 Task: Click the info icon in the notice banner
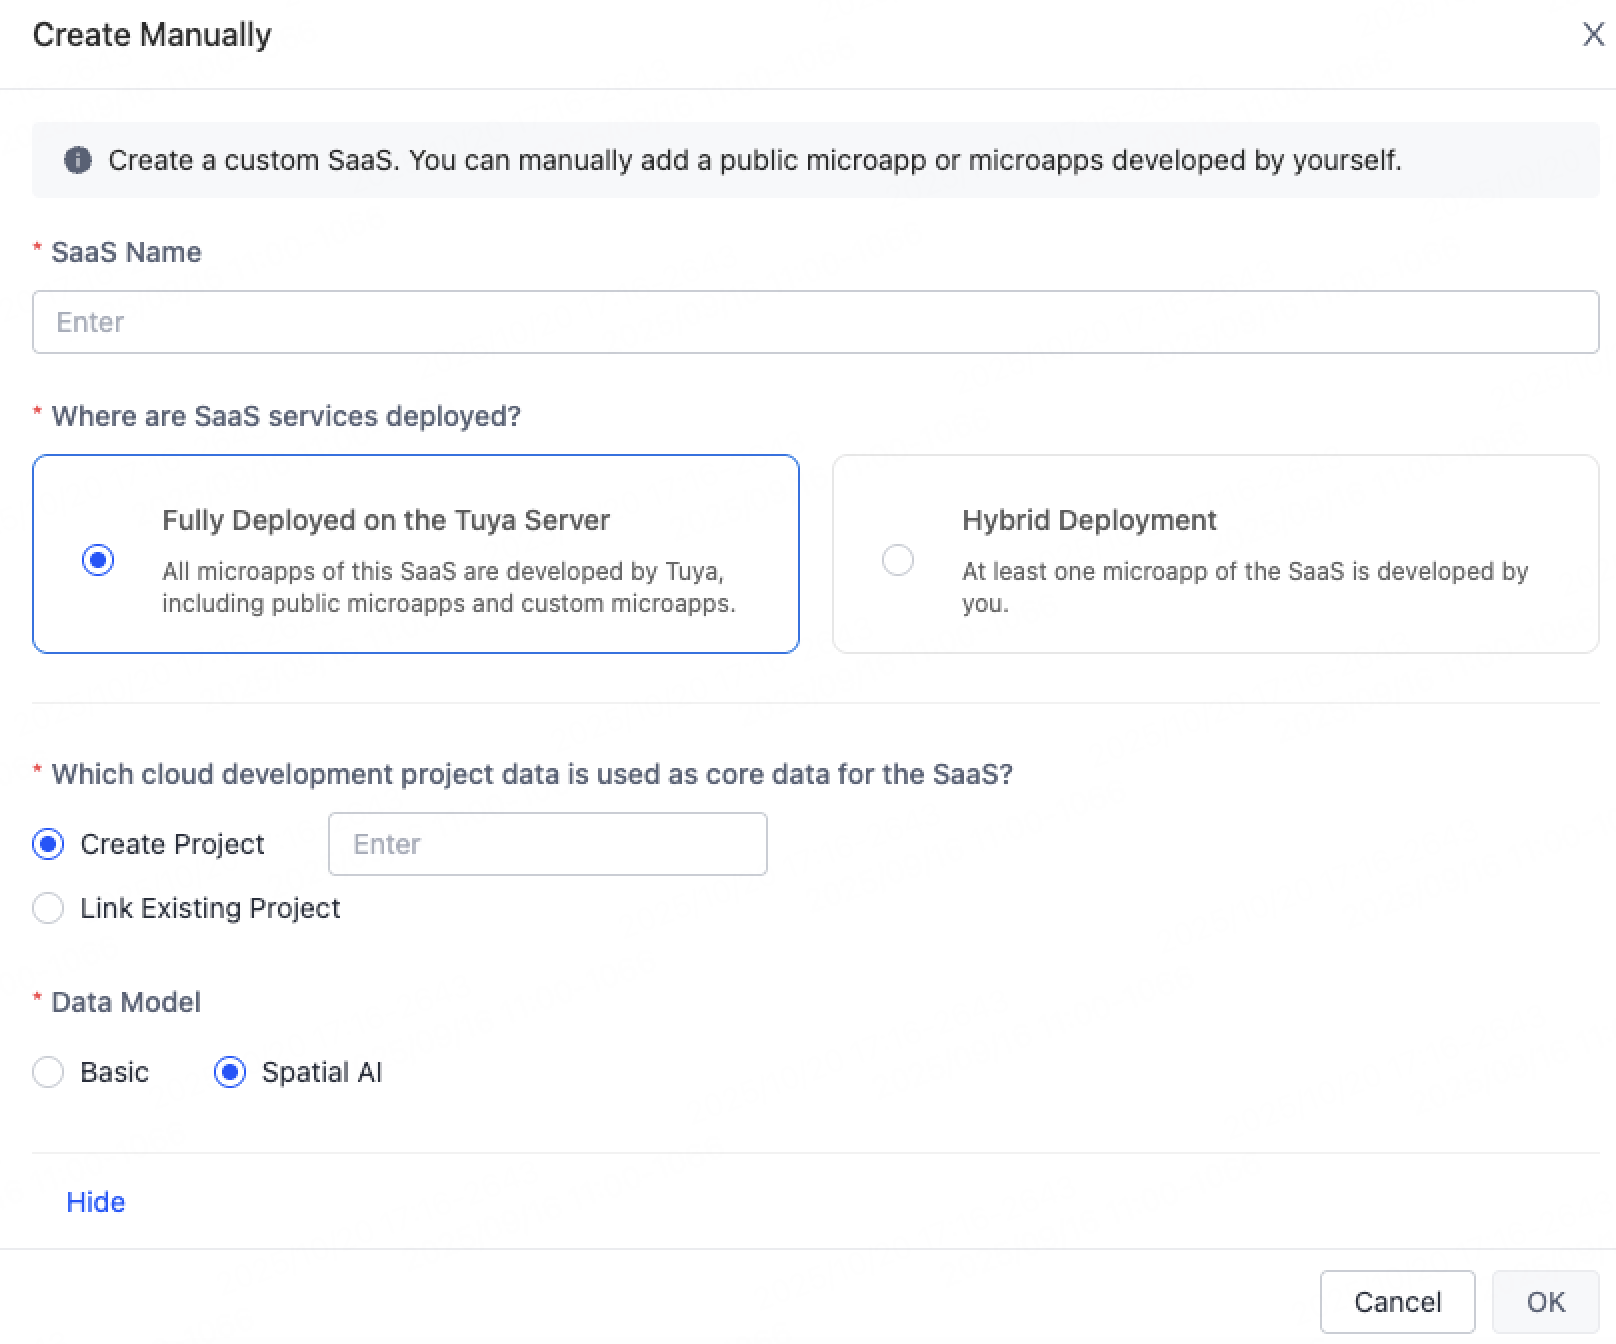[76, 160]
